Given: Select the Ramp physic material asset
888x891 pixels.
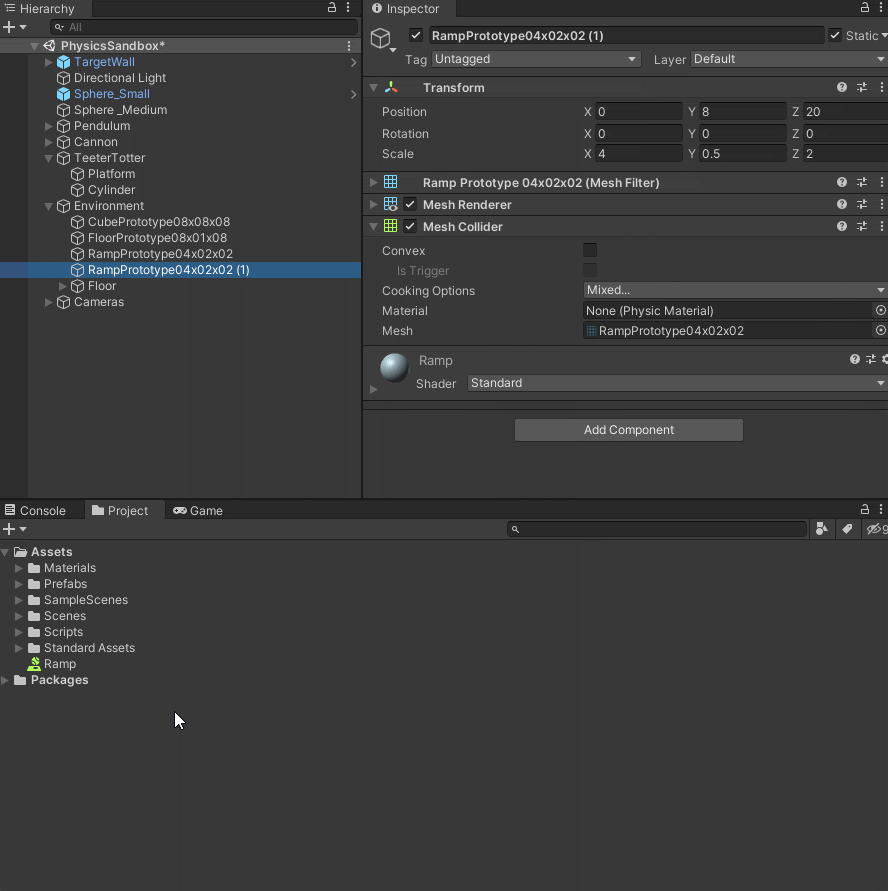Looking at the screenshot, I should [x=59, y=664].
